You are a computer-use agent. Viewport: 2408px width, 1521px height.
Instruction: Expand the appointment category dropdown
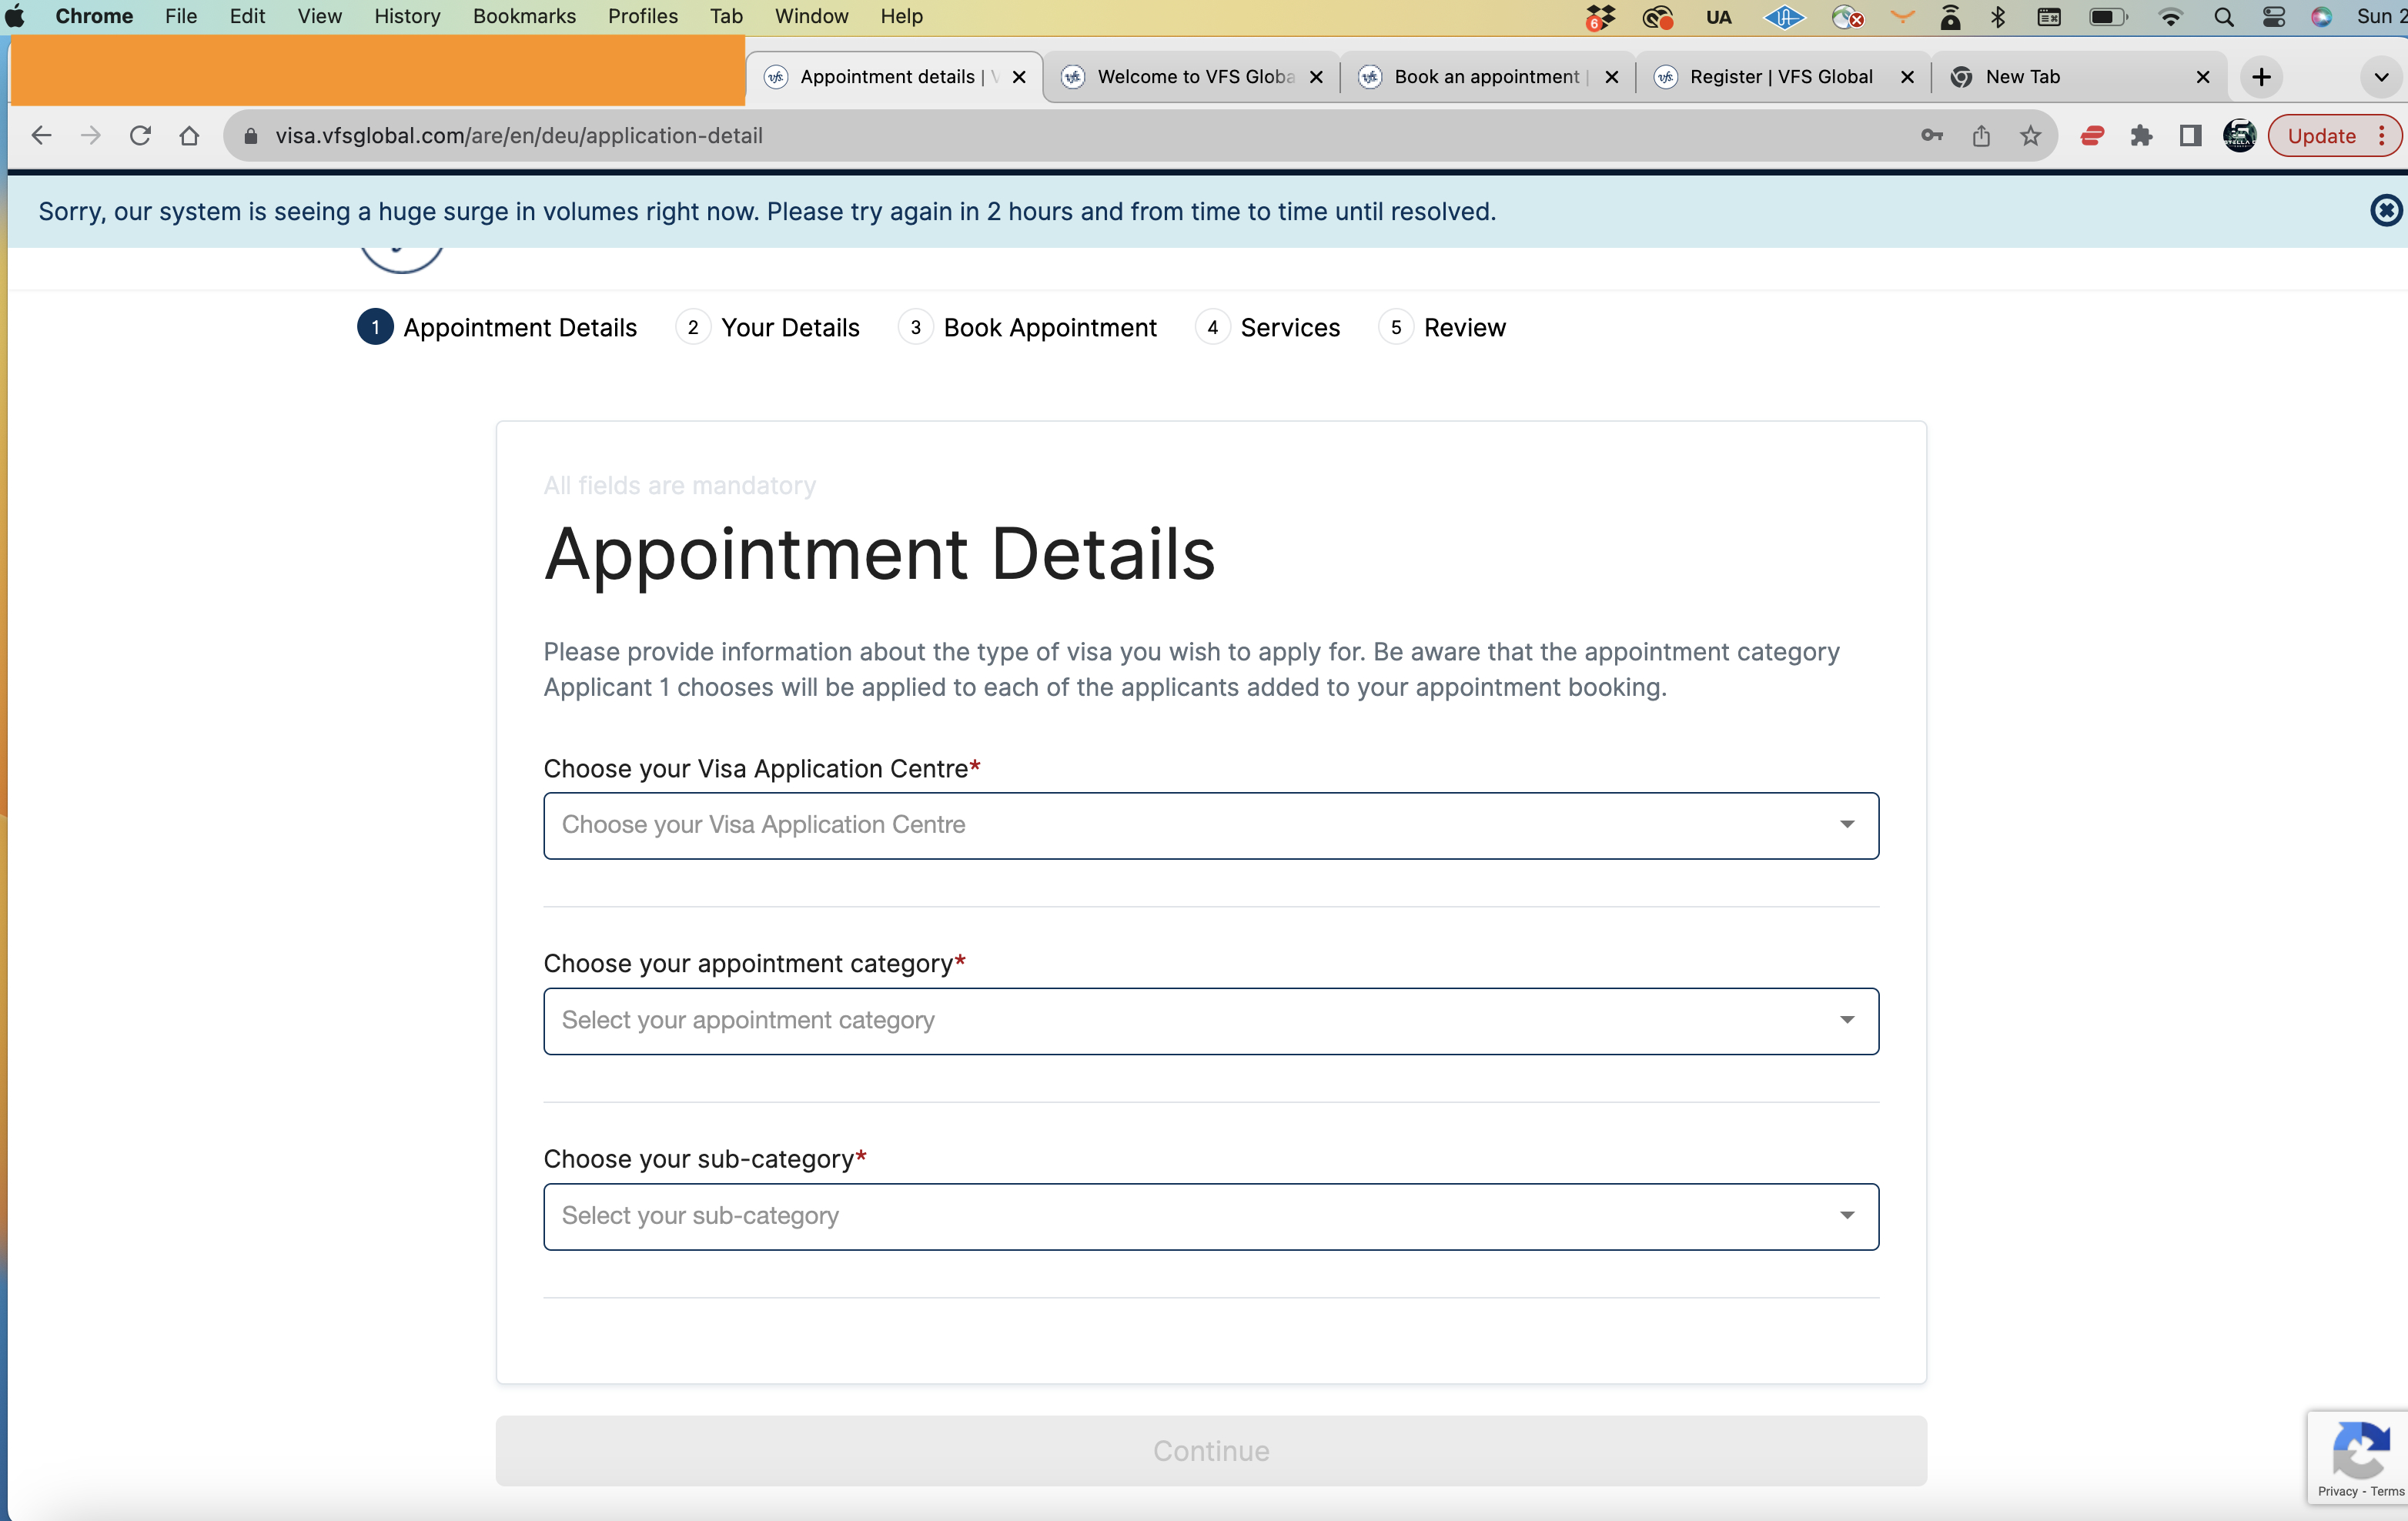pyautogui.click(x=1211, y=1020)
